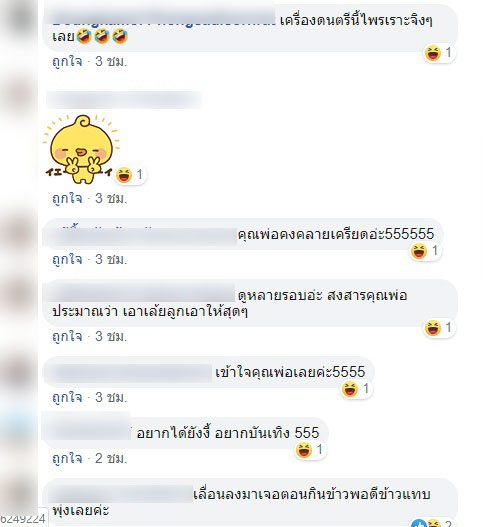The image size is (483, 527).
Task: Like the เข้าใจคุณพ่อเลยค่ะ comment
Action: [x=67, y=397]
